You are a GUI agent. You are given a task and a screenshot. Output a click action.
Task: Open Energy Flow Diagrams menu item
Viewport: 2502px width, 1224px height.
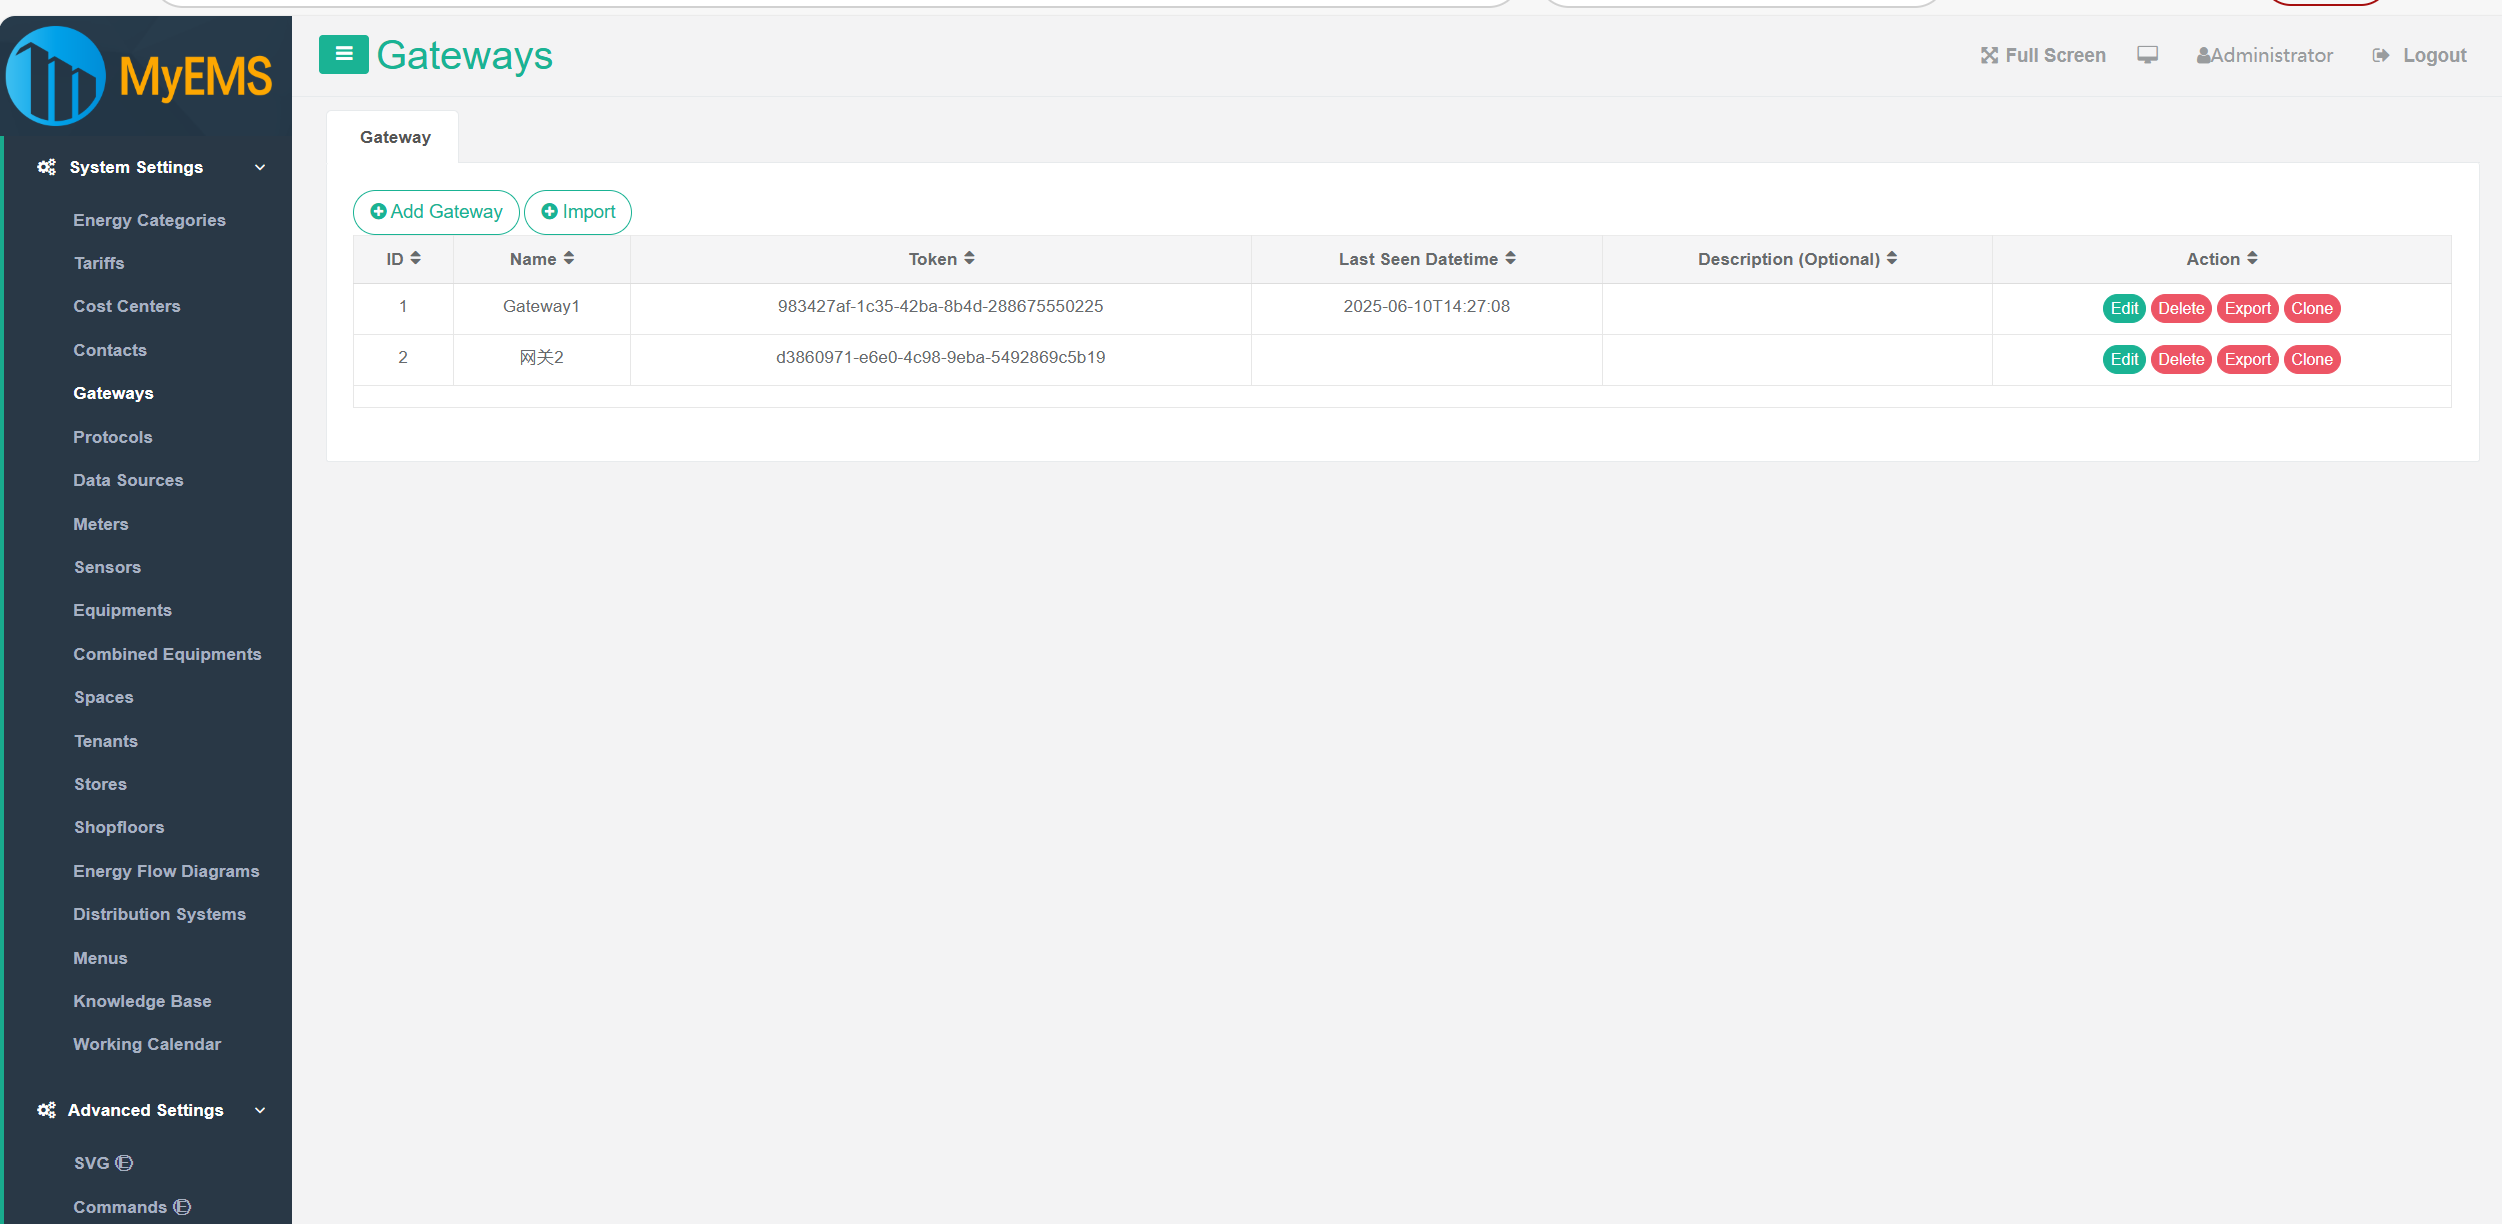point(166,871)
